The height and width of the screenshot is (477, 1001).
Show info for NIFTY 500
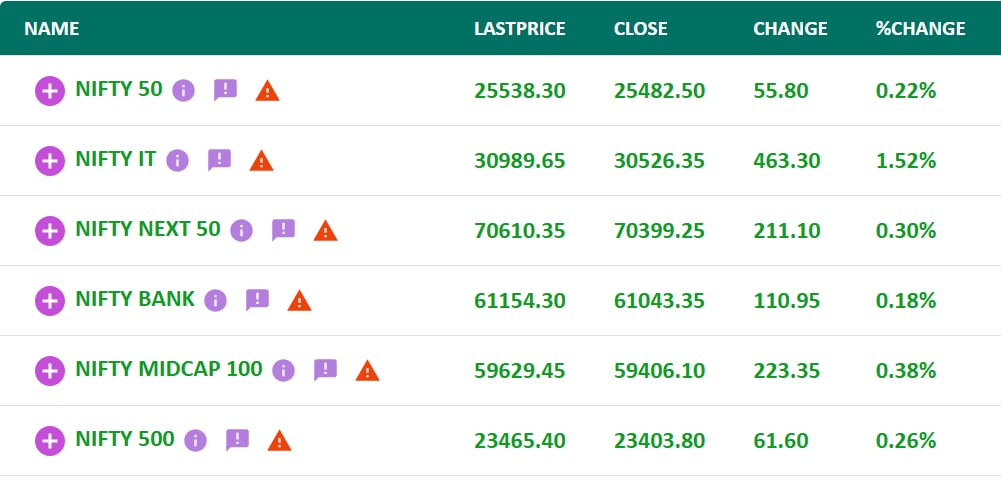click(195, 440)
